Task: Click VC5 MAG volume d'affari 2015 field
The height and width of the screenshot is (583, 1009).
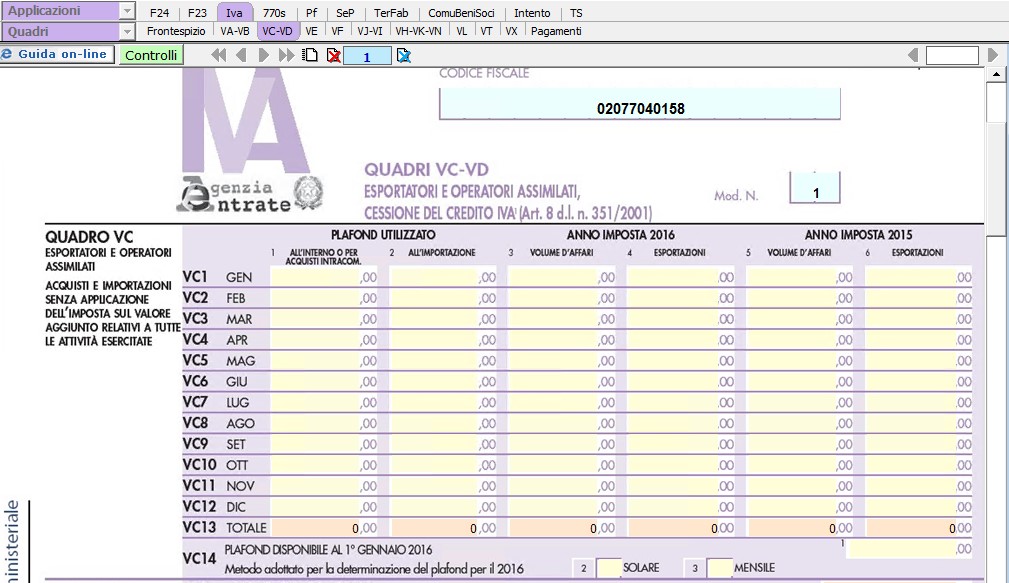Action: tap(799, 360)
